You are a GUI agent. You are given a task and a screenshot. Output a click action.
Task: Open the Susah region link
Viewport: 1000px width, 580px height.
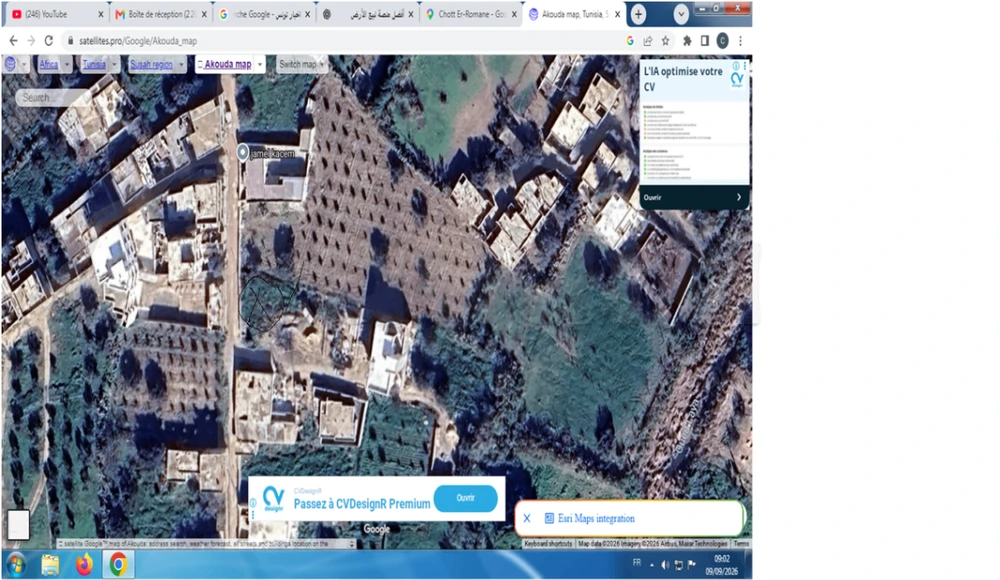[151, 64]
